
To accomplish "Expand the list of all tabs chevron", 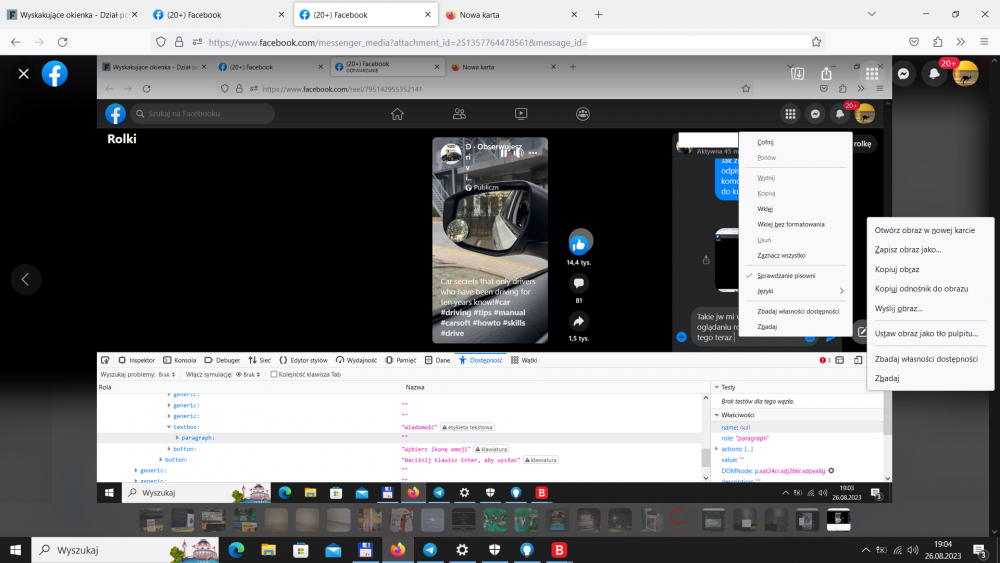I will pos(872,14).
